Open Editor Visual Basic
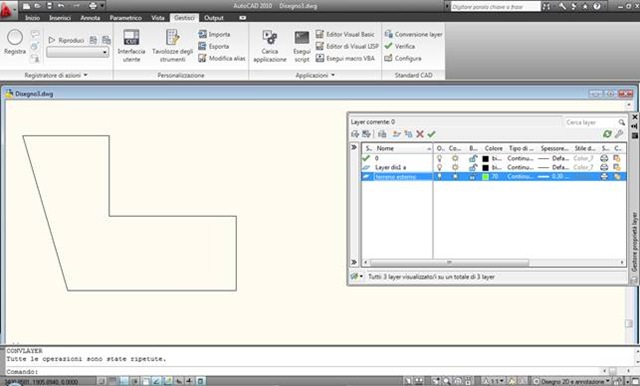640x386 pixels. tap(345, 34)
